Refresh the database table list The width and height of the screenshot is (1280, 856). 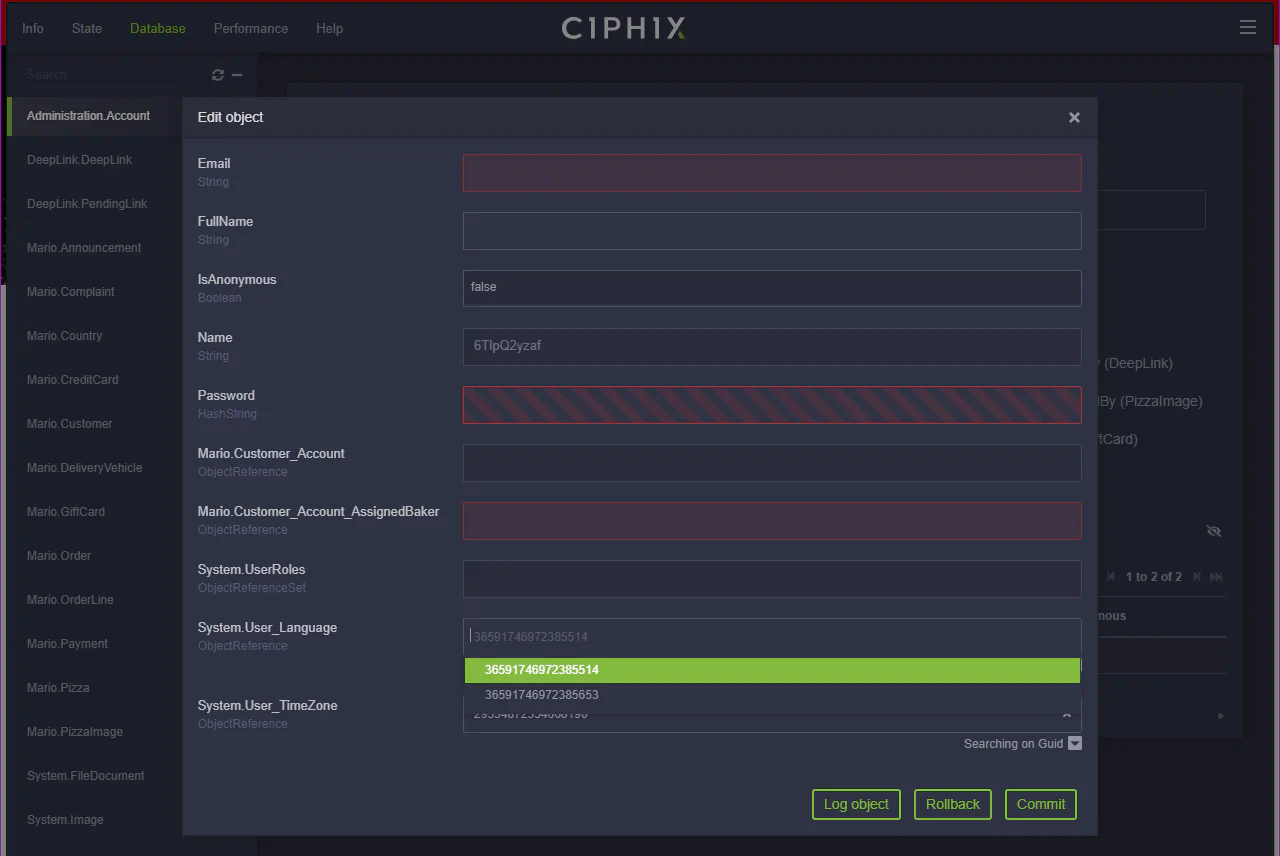tap(217, 74)
